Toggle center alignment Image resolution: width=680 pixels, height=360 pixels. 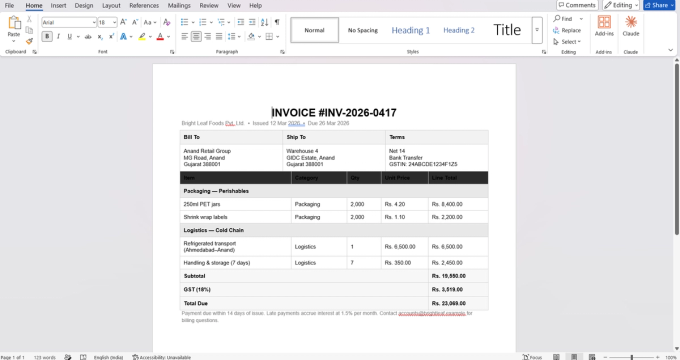point(196,37)
